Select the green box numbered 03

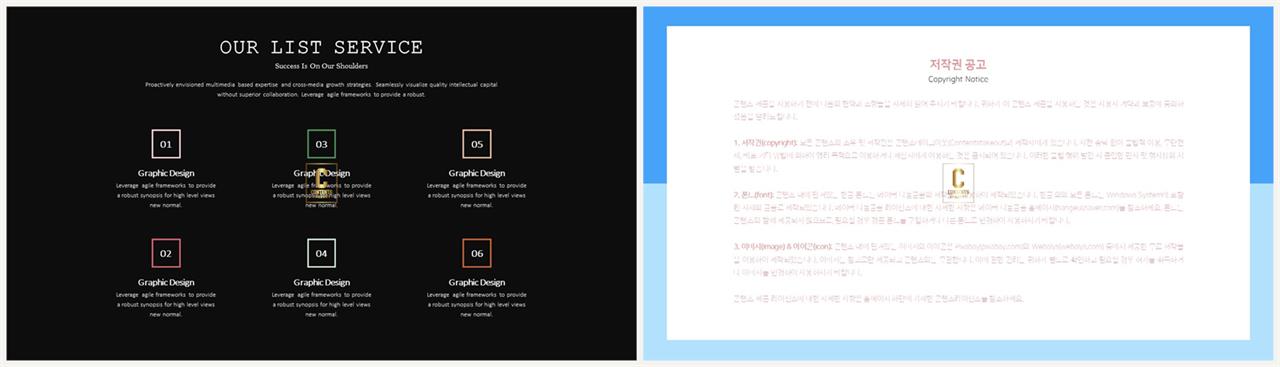pyautogui.click(x=321, y=144)
